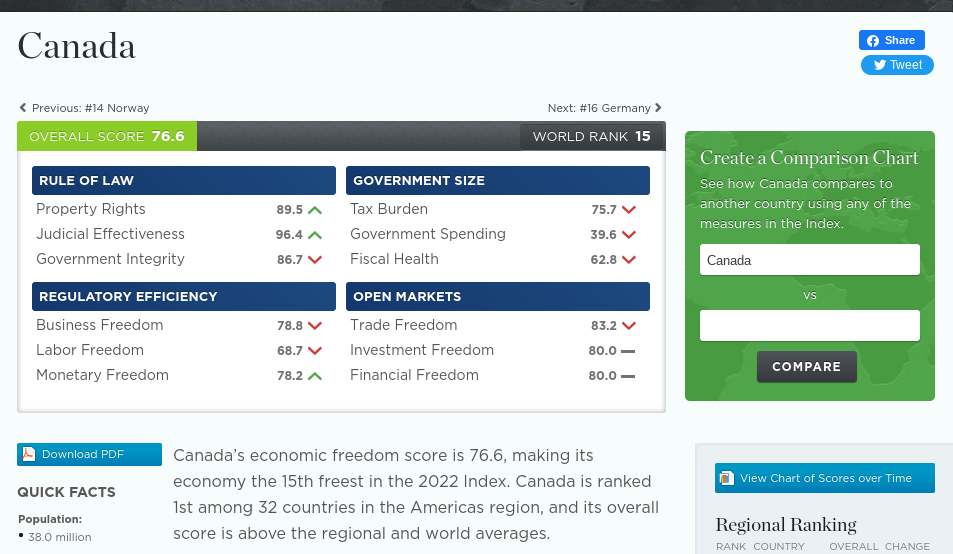Click green up arrow for Monetary Freedom
The image size is (953, 554).
coord(315,376)
